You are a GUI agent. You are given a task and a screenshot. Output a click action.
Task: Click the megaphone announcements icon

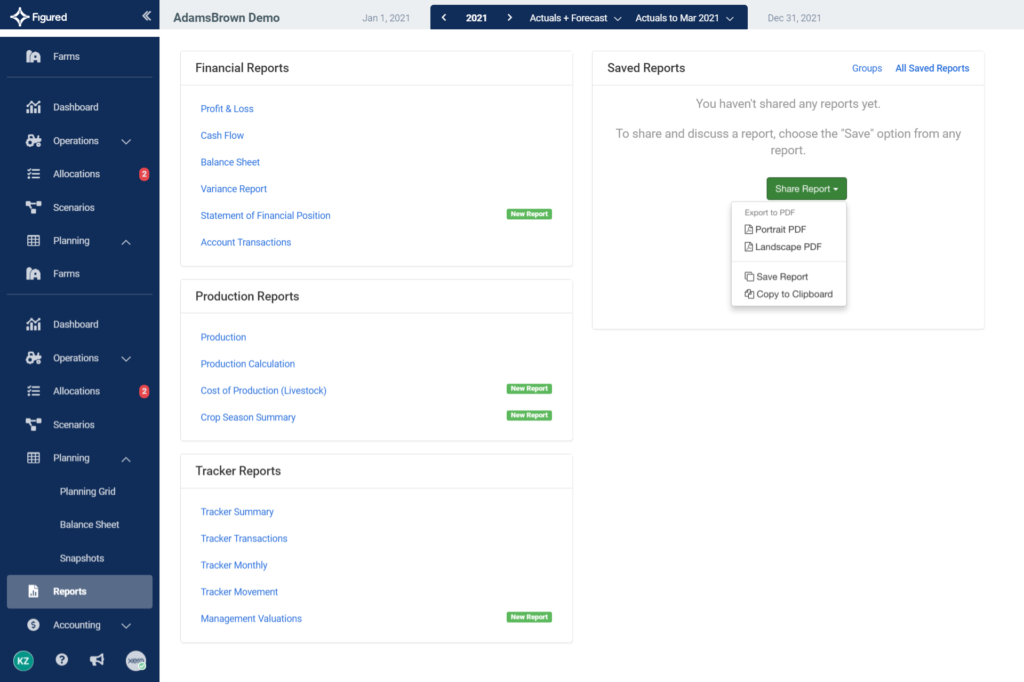click(x=97, y=660)
